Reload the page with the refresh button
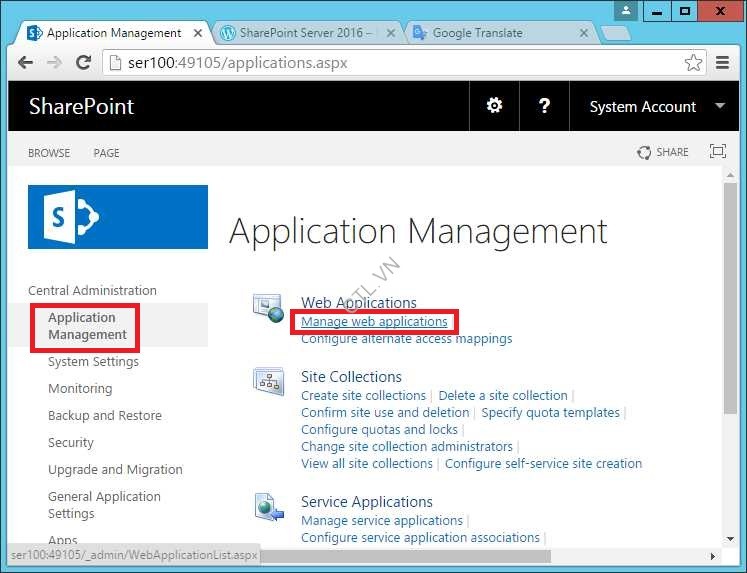Viewport: 747px width, 573px height. [84, 62]
